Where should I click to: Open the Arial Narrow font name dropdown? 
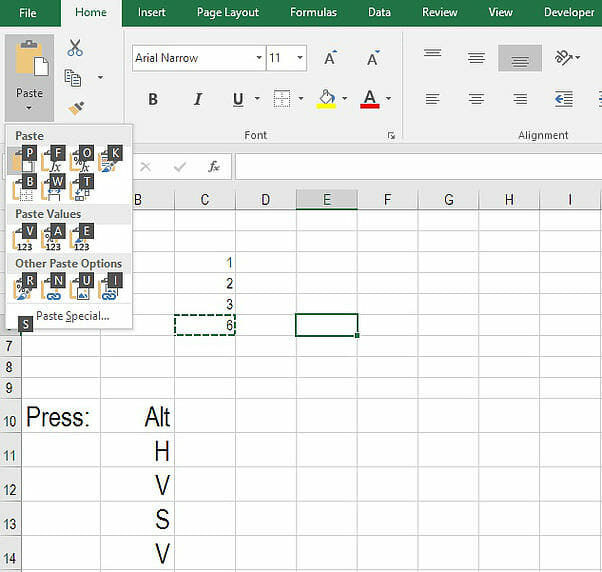[259, 58]
